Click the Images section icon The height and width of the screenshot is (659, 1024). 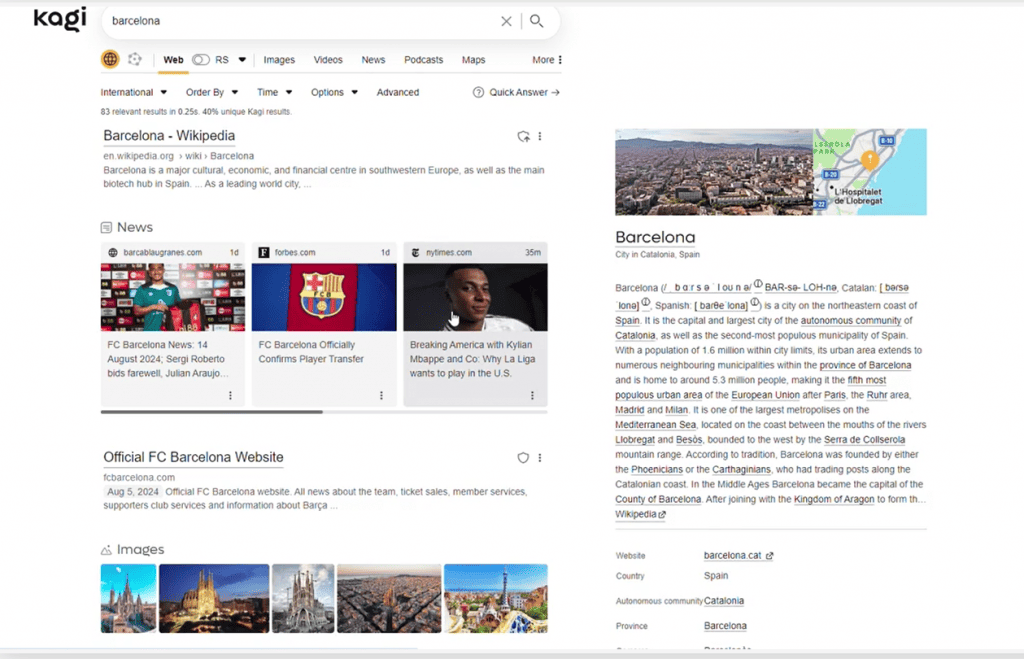[106, 550]
